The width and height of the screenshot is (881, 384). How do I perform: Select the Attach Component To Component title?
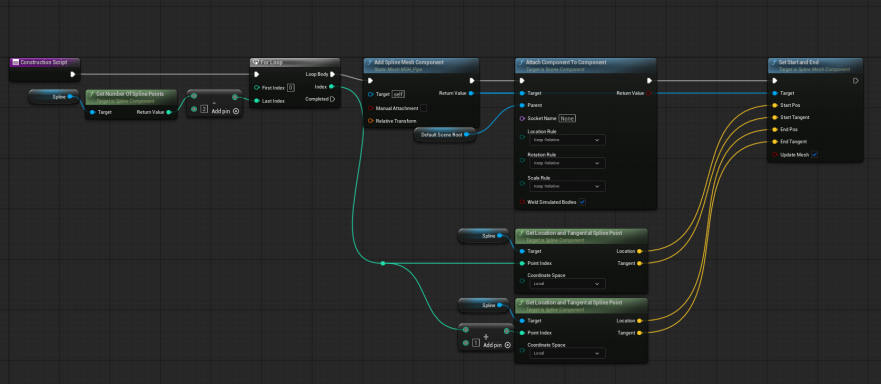[566, 62]
